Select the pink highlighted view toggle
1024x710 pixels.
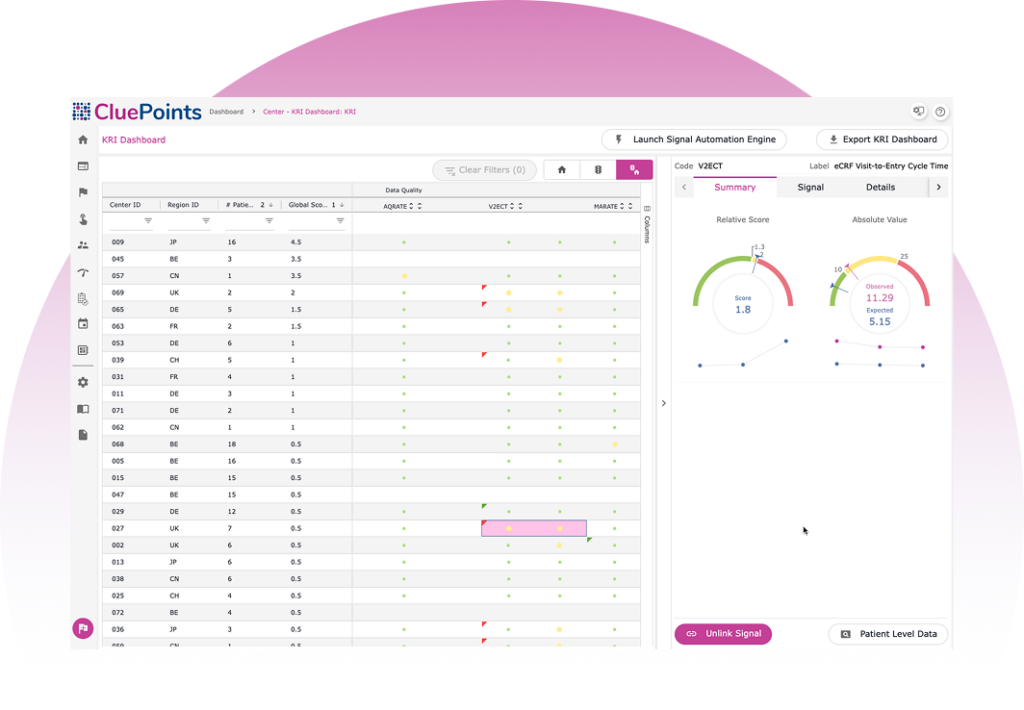[x=634, y=170]
